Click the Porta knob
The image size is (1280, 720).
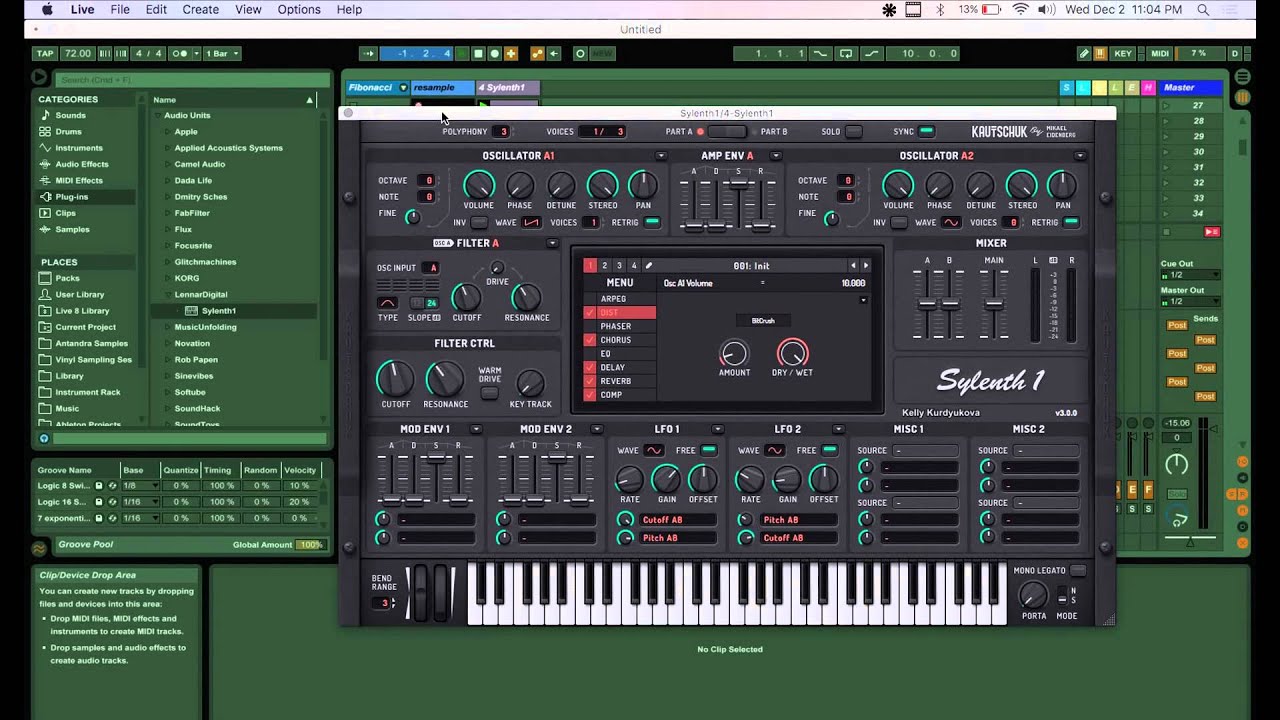1033,595
